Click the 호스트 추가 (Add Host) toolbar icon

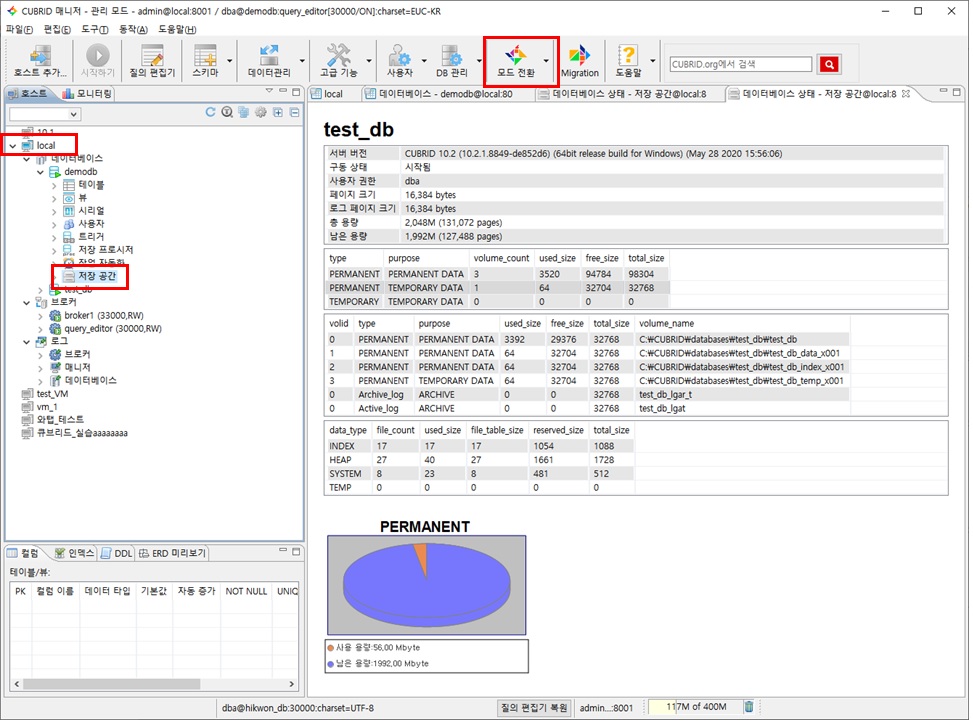40,61
